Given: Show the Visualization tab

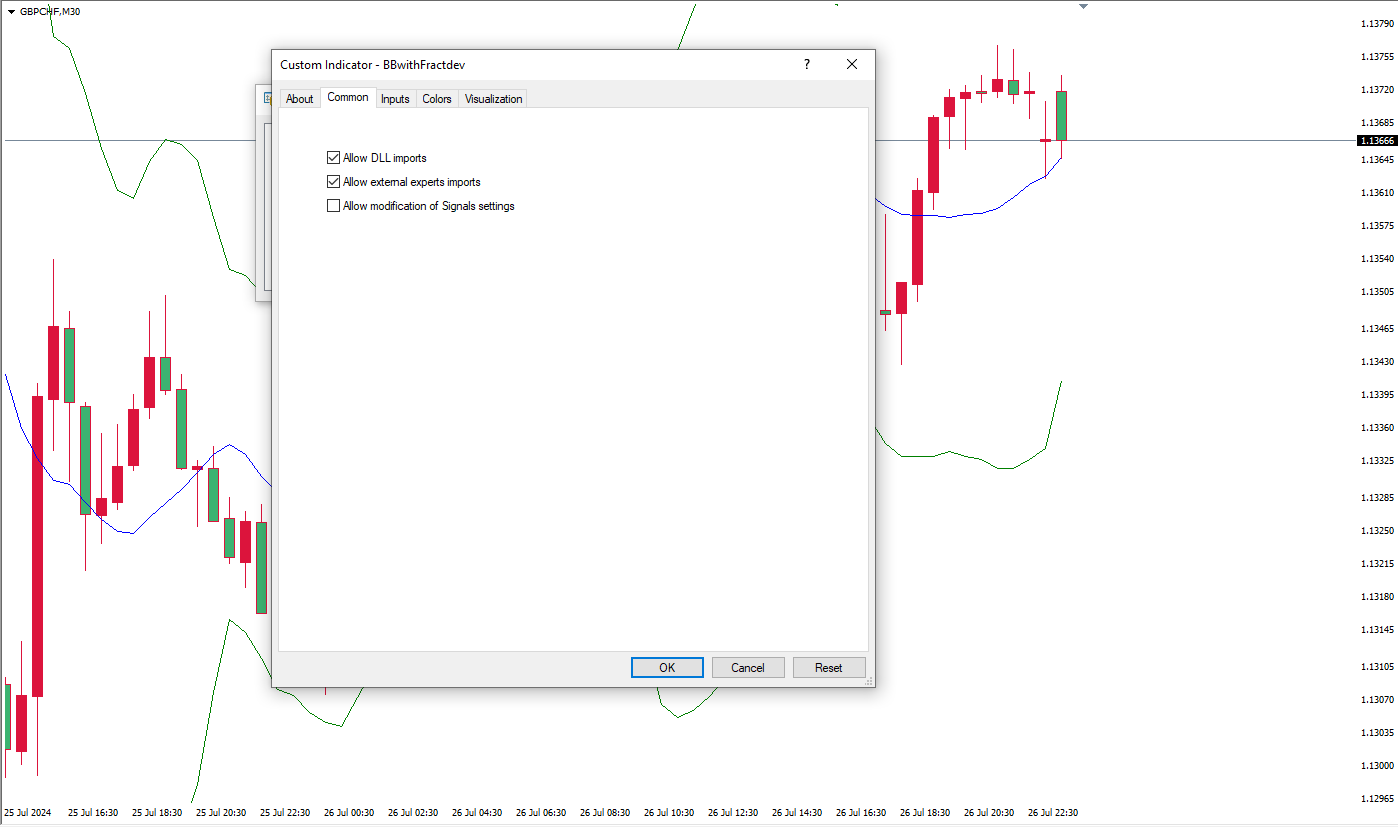Looking at the screenshot, I should click(x=493, y=99).
